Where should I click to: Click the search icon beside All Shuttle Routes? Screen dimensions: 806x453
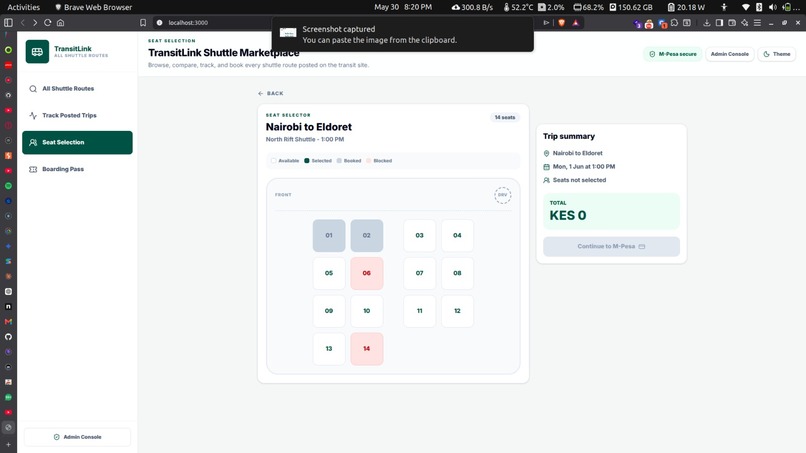coord(33,89)
